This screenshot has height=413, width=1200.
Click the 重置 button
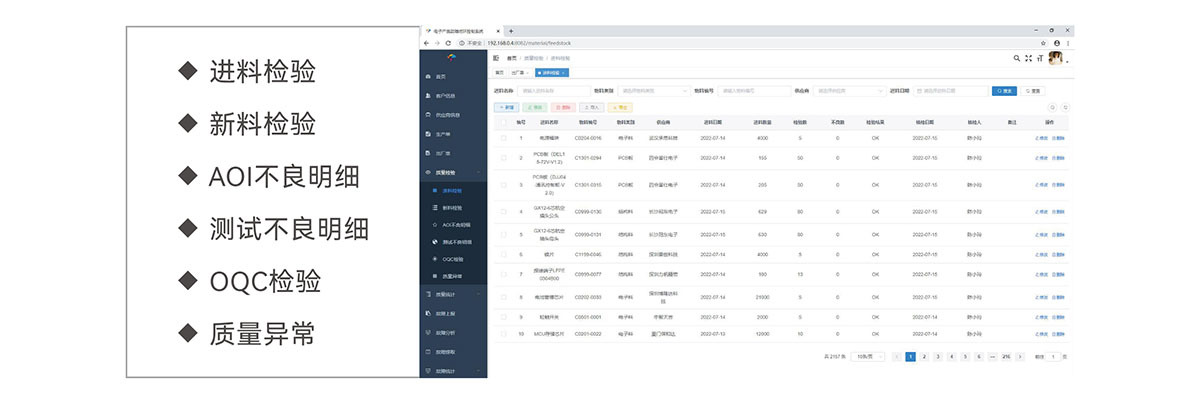pyautogui.click(x=1032, y=91)
